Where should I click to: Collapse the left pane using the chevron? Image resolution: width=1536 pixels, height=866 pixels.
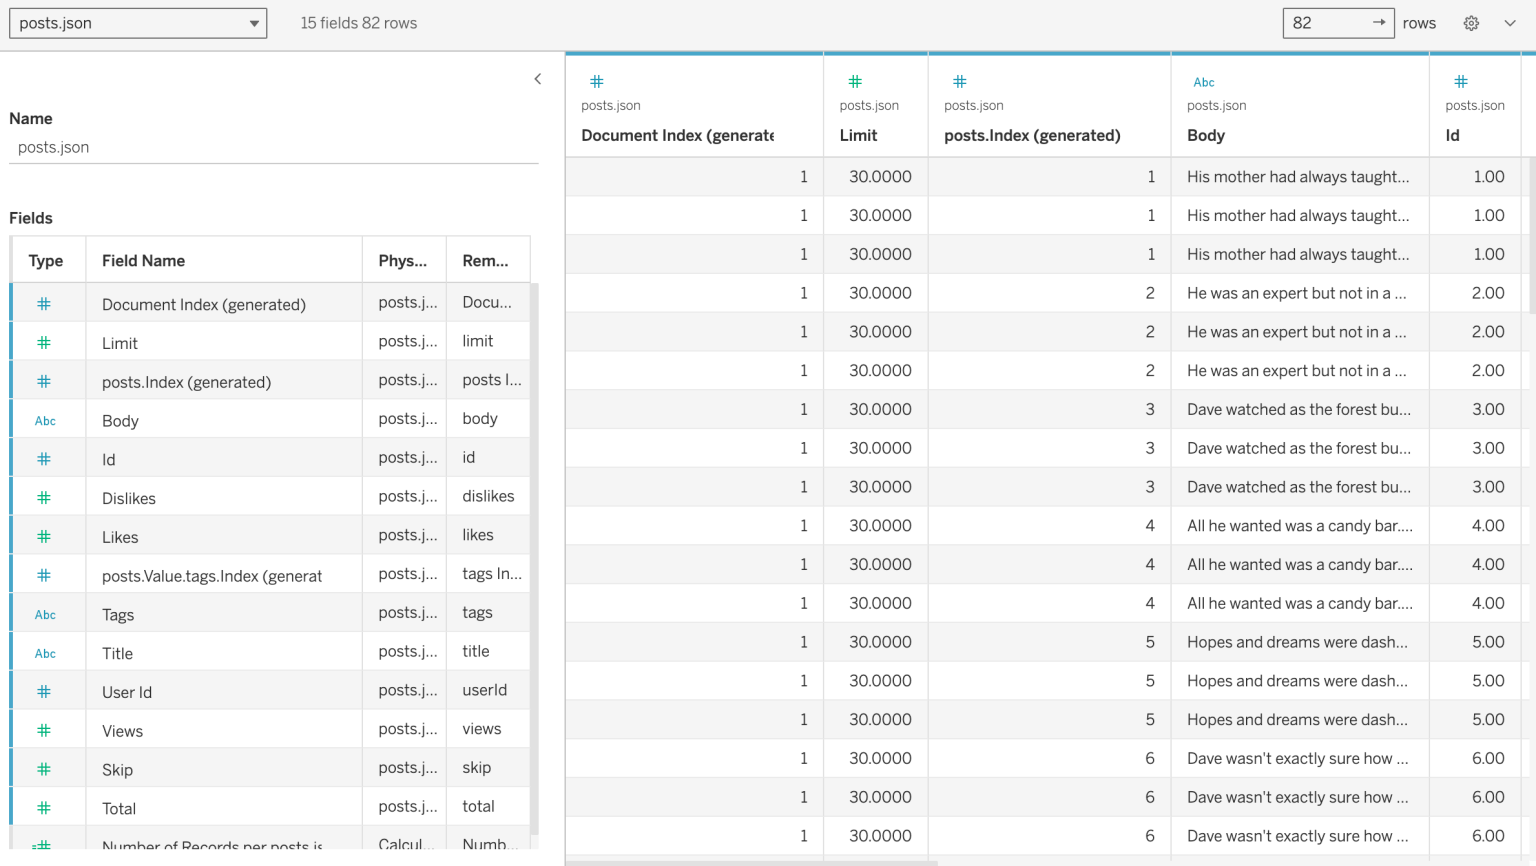(x=537, y=78)
